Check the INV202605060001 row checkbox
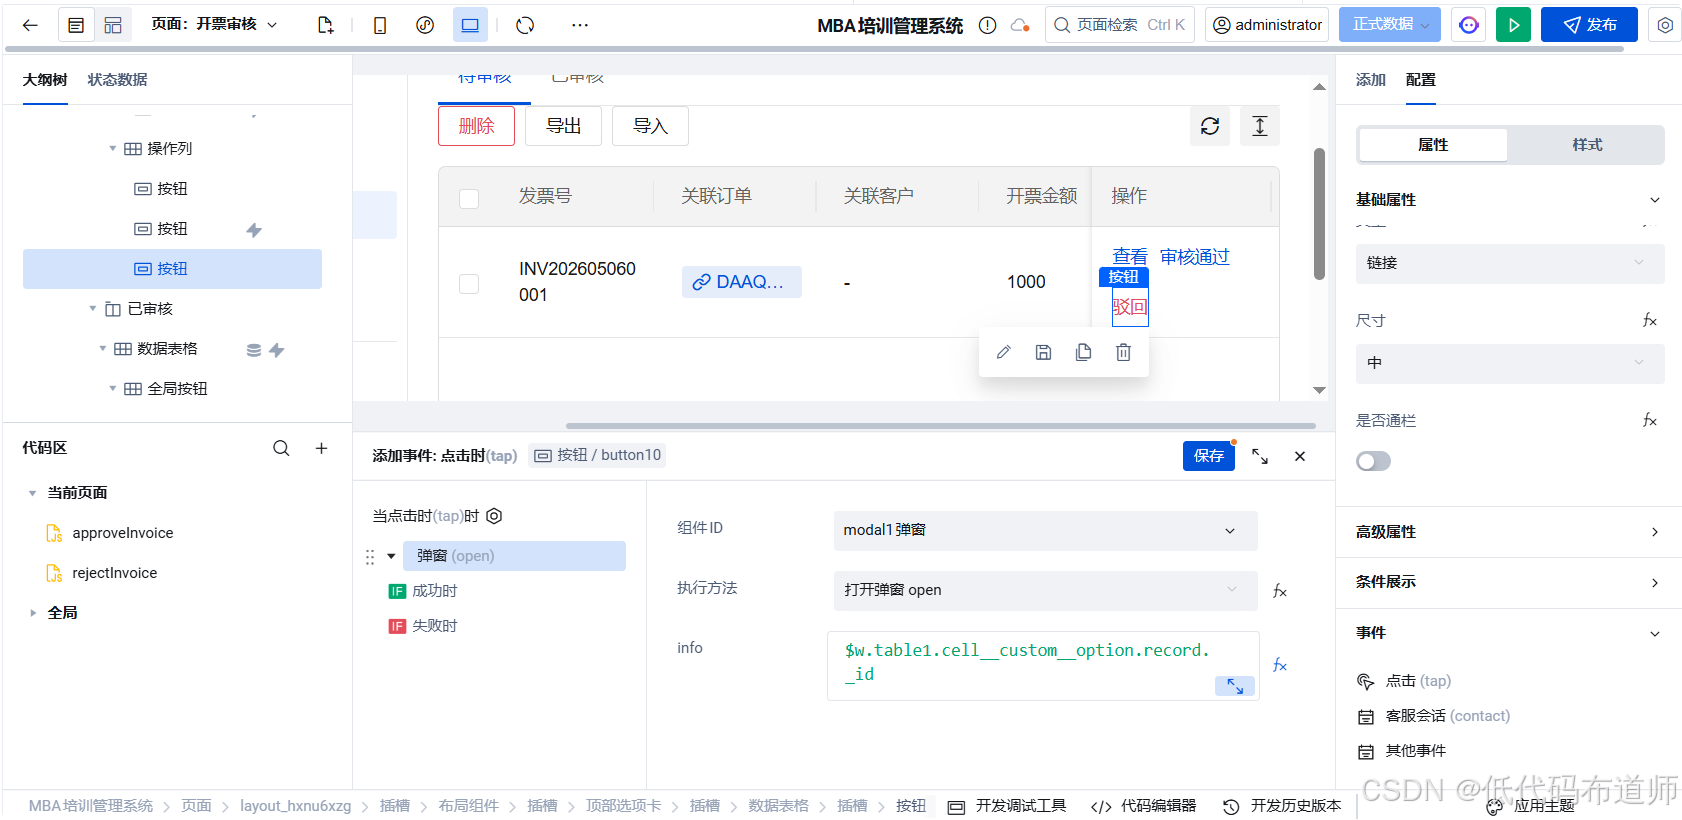Screen dimensions: 1682x820 [x=469, y=284]
